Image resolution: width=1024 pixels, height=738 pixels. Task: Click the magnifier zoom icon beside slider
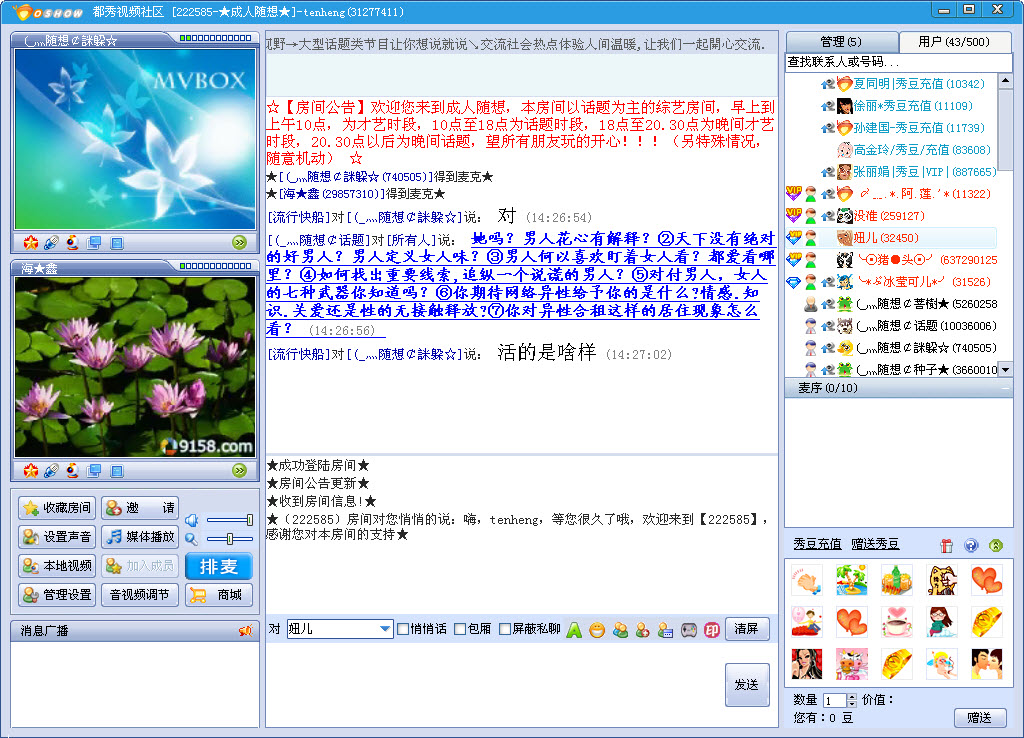click(x=191, y=539)
